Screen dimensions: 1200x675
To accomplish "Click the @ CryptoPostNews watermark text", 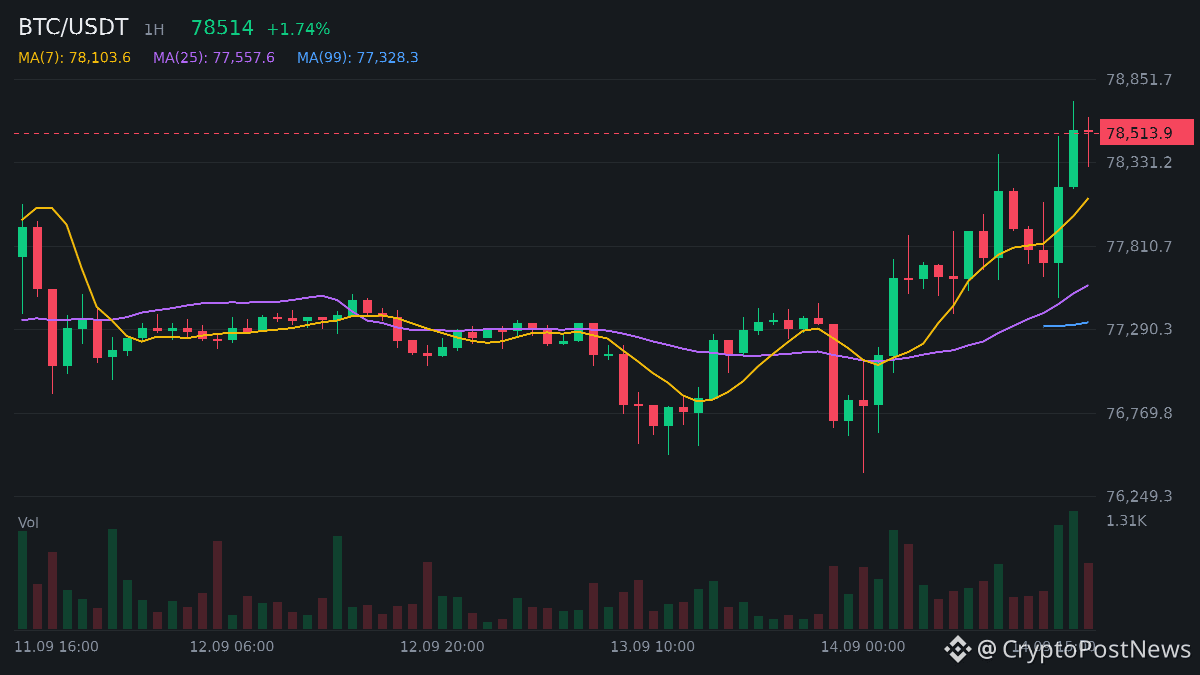I will pos(1084,649).
